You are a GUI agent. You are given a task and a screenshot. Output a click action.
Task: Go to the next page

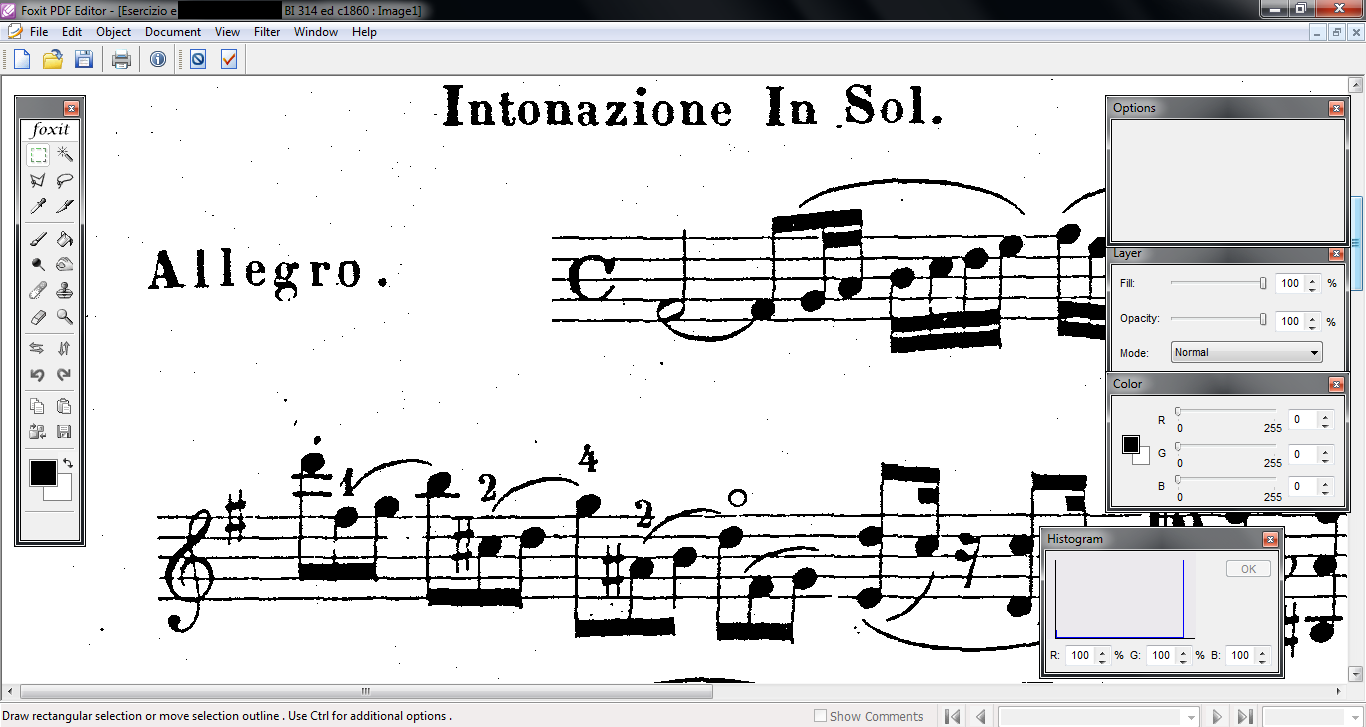pyautogui.click(x=1217, y=716)
